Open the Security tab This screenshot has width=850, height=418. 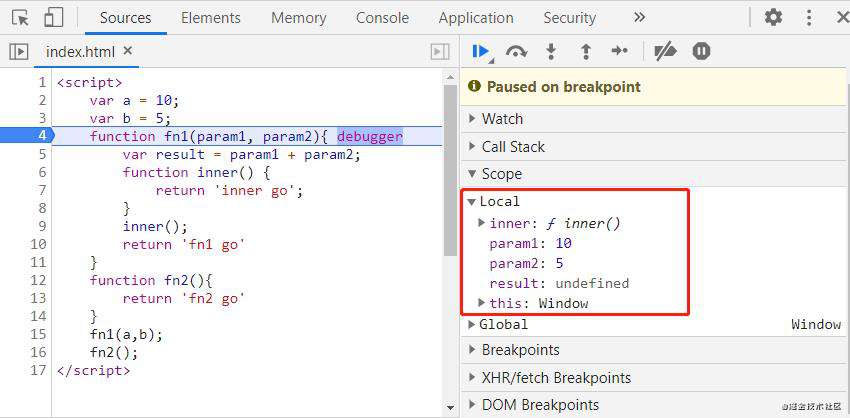click(x=570, y=18)
